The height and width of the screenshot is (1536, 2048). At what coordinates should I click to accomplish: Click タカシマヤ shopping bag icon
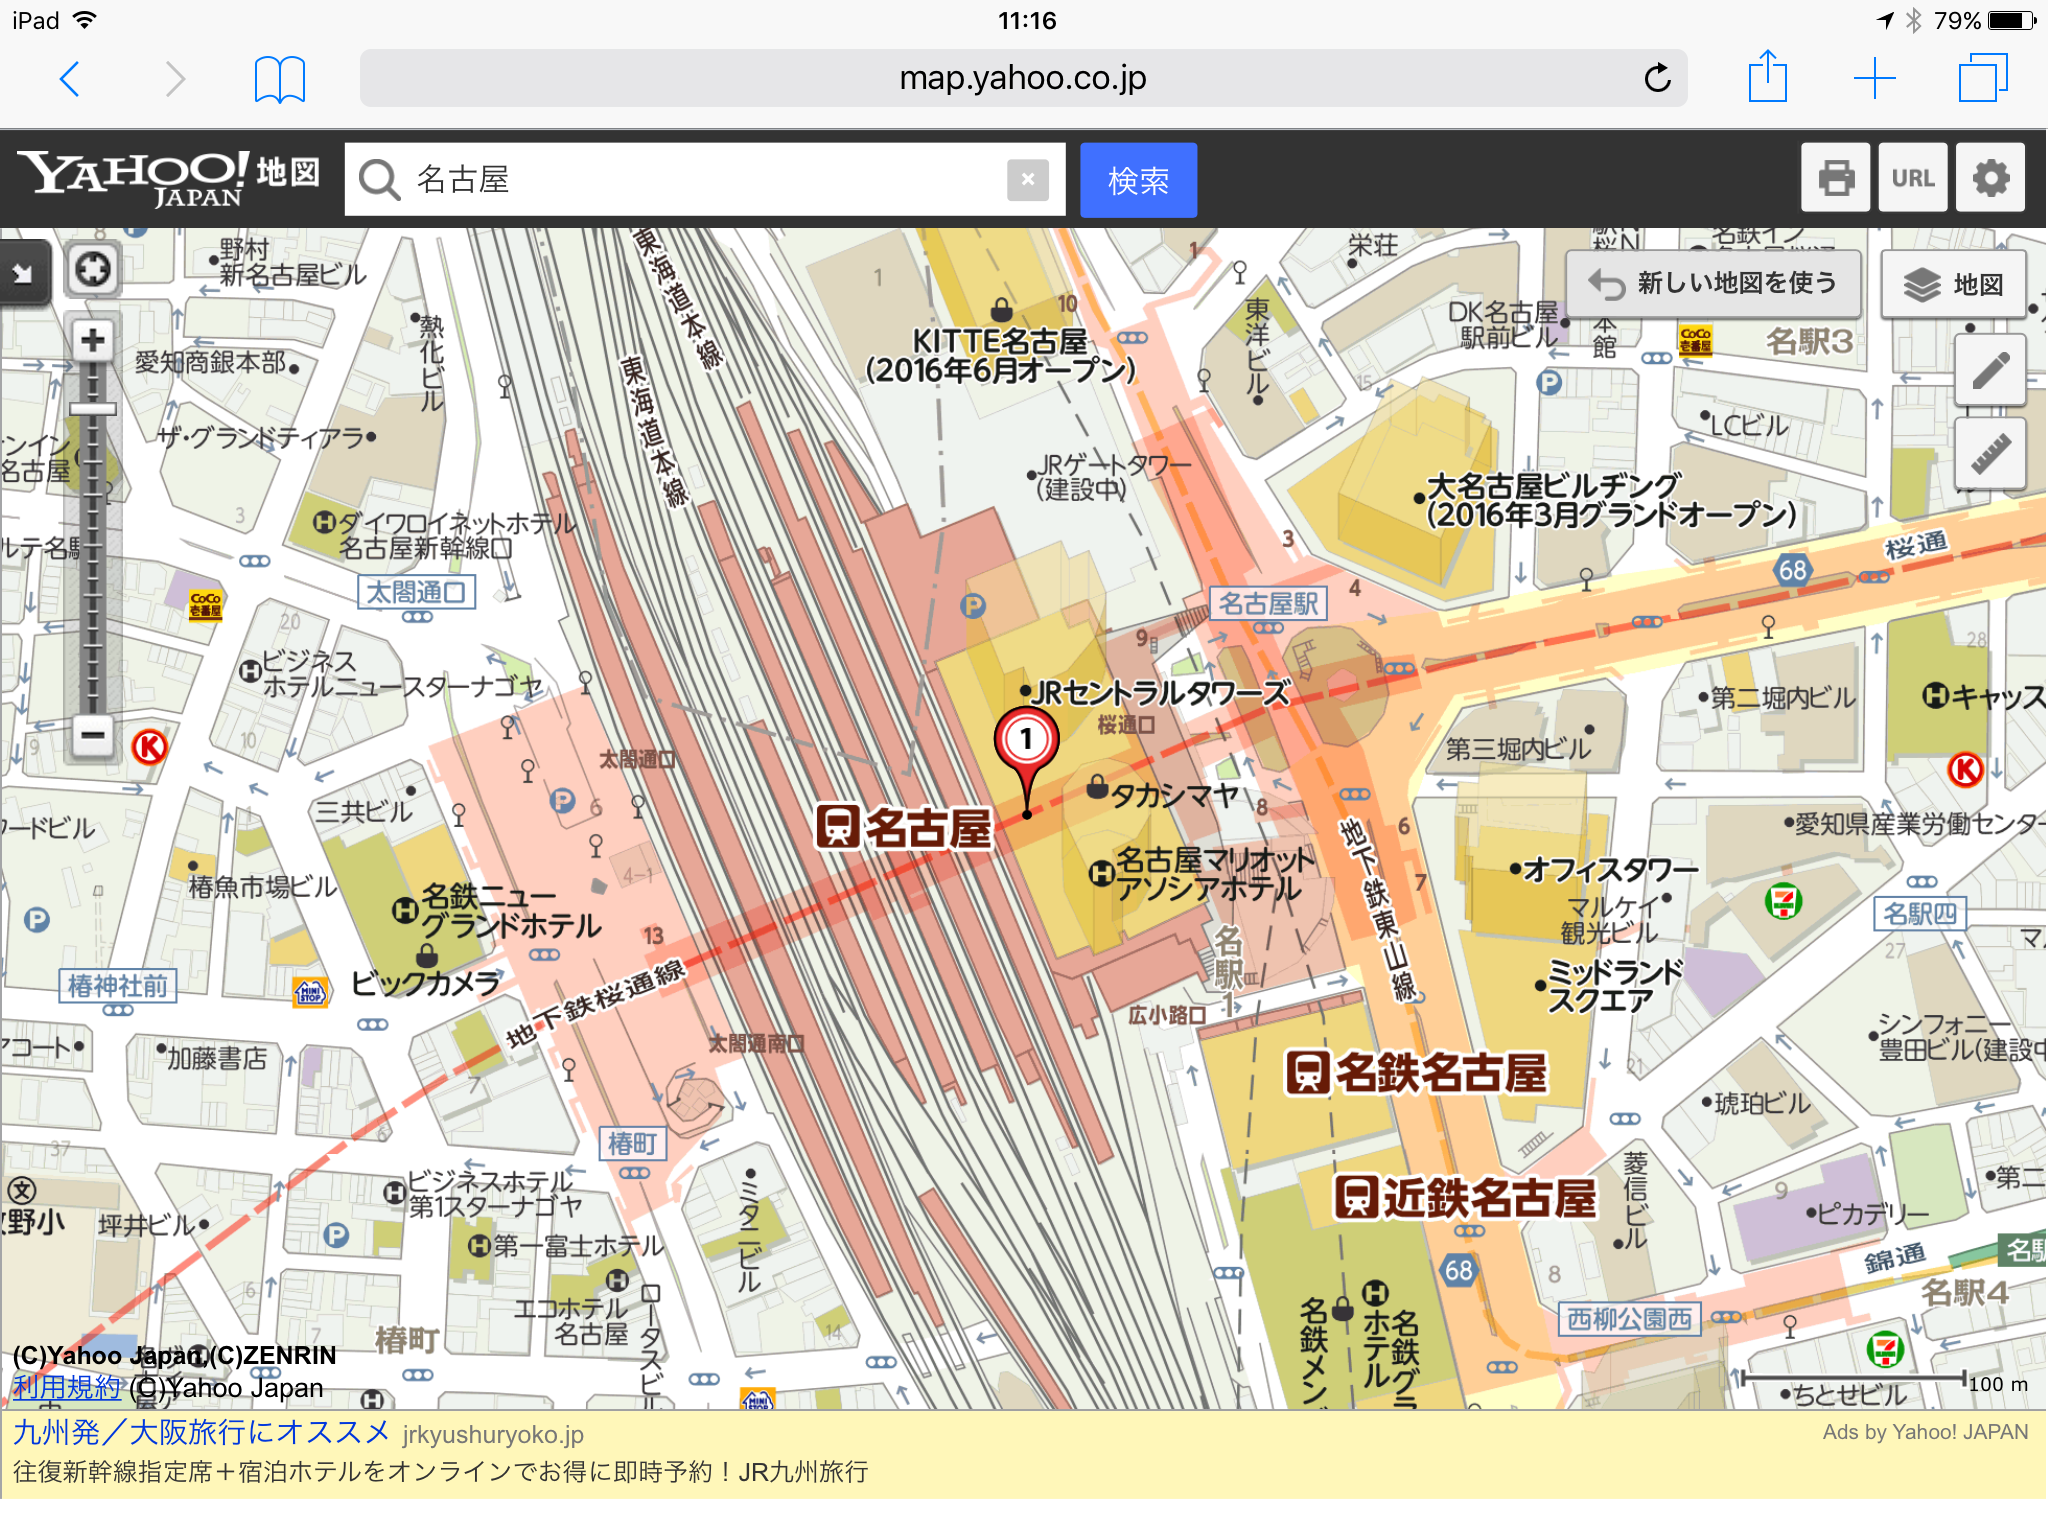[x=1097, y=787]
